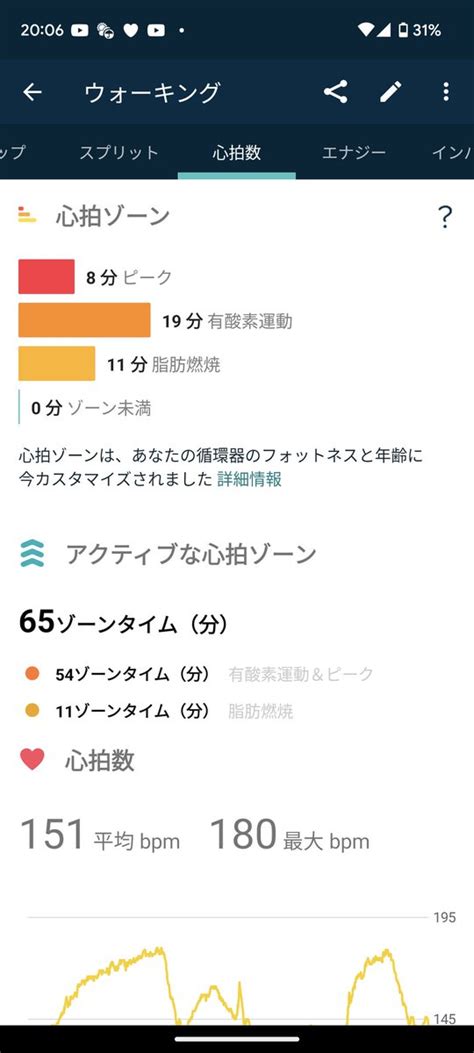
Task: Tap the red ピーク zone bar
Action: (x=46, y=277)
